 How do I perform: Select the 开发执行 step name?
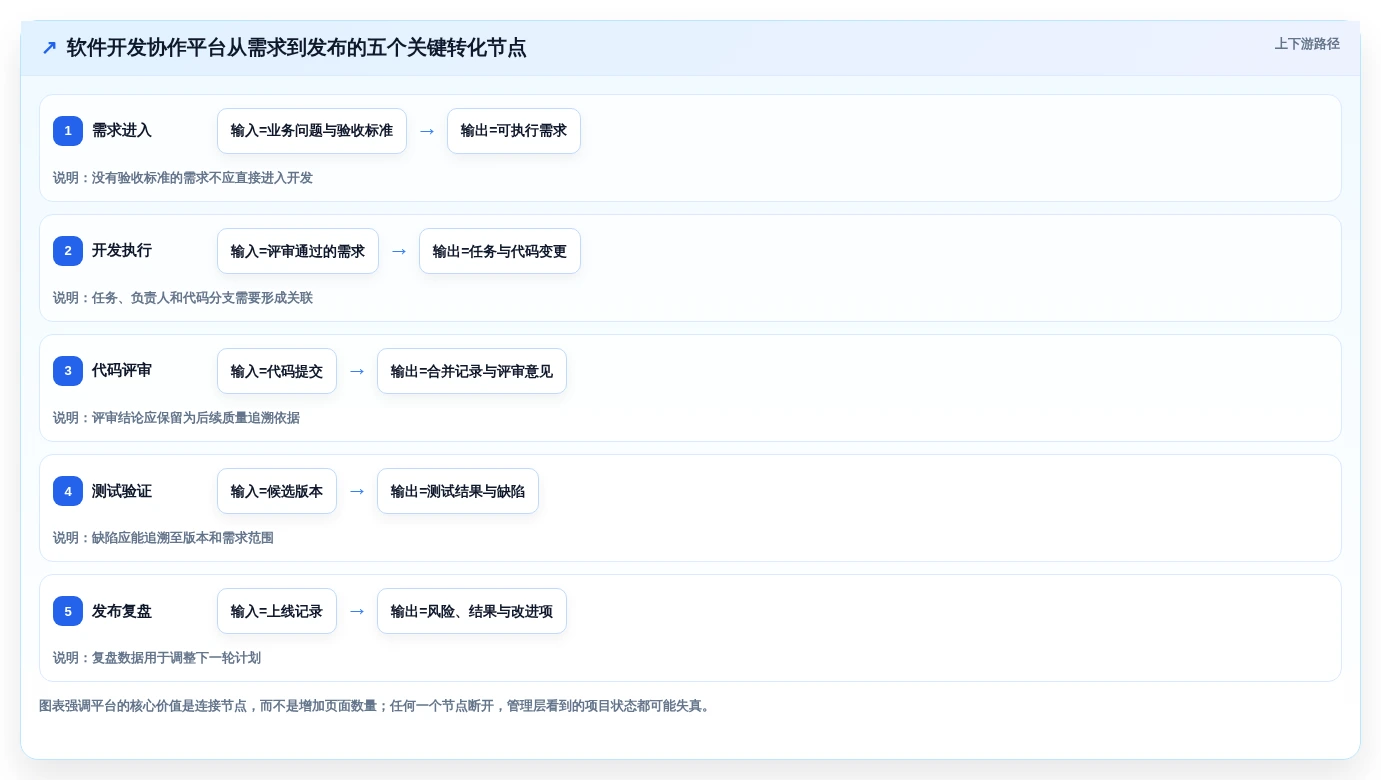point(122,250)
